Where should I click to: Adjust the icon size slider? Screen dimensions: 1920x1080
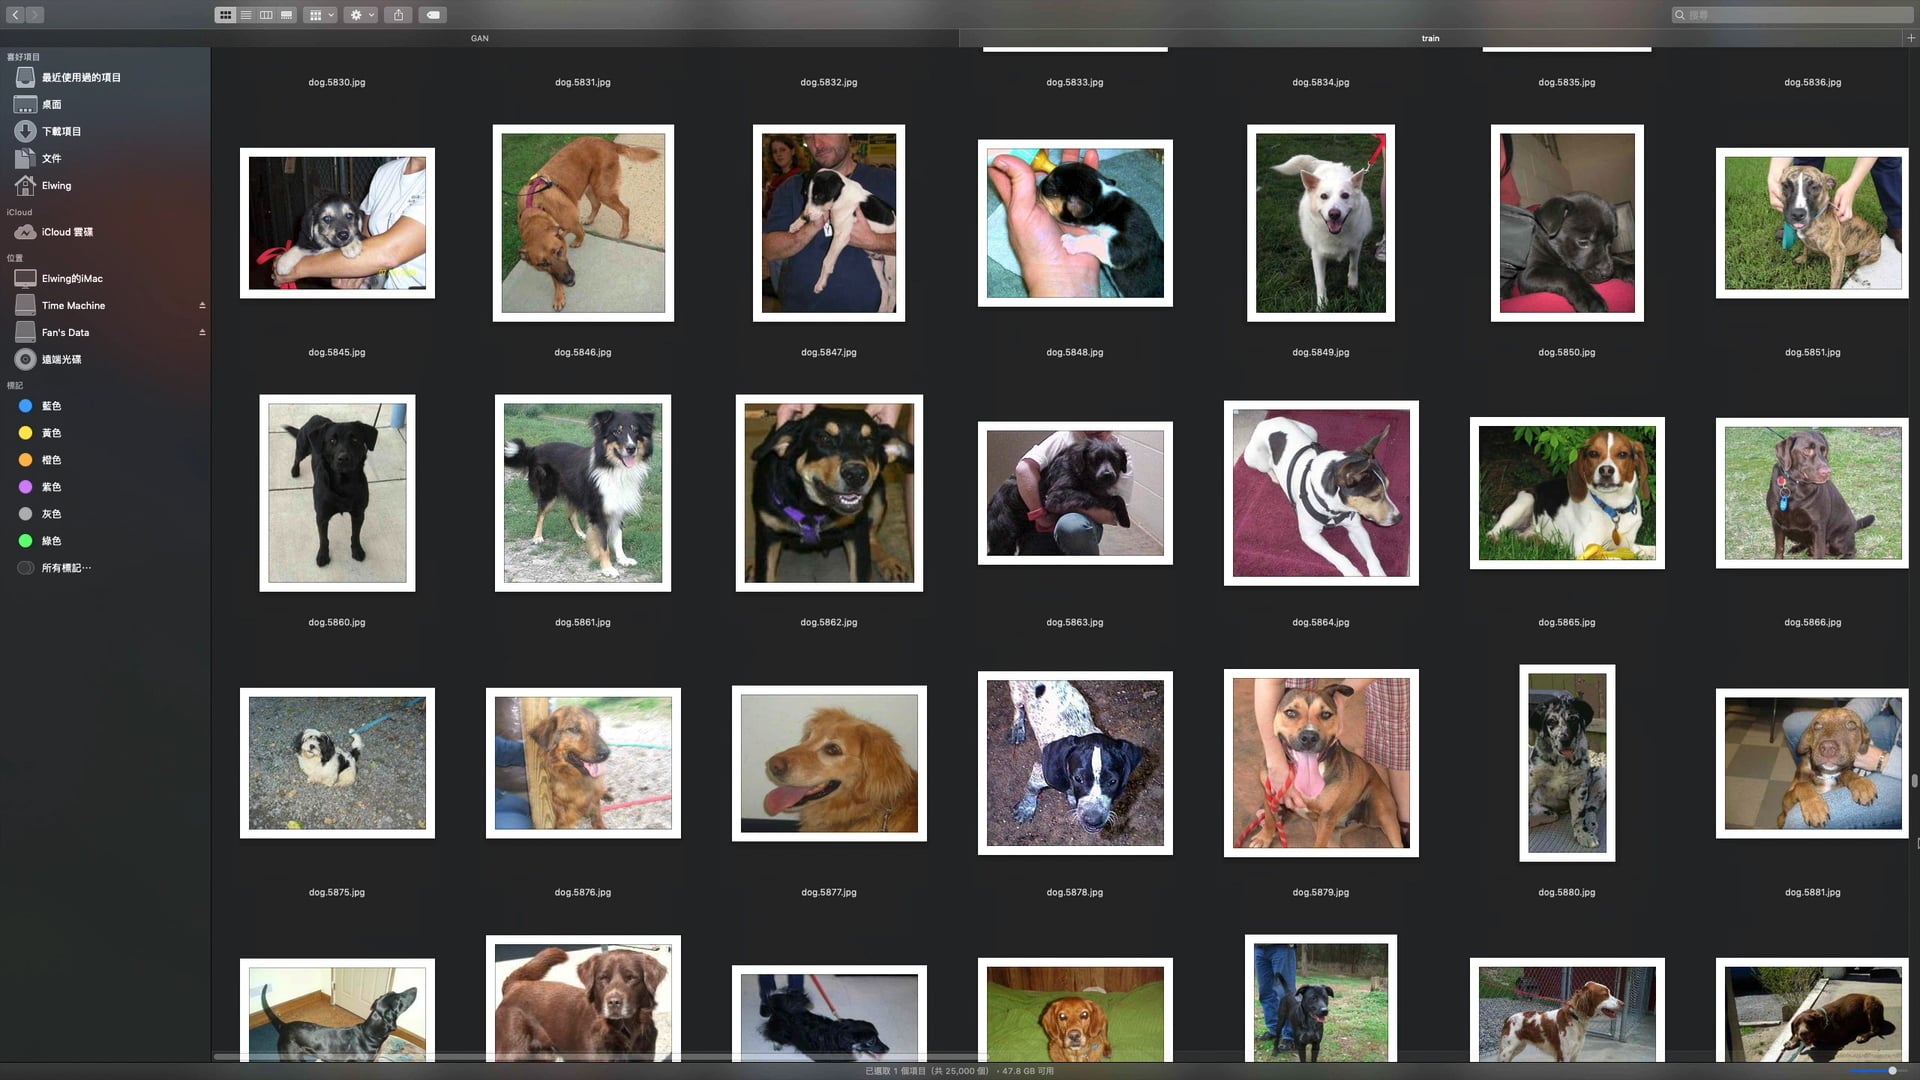click(x=1892, y=1071)
